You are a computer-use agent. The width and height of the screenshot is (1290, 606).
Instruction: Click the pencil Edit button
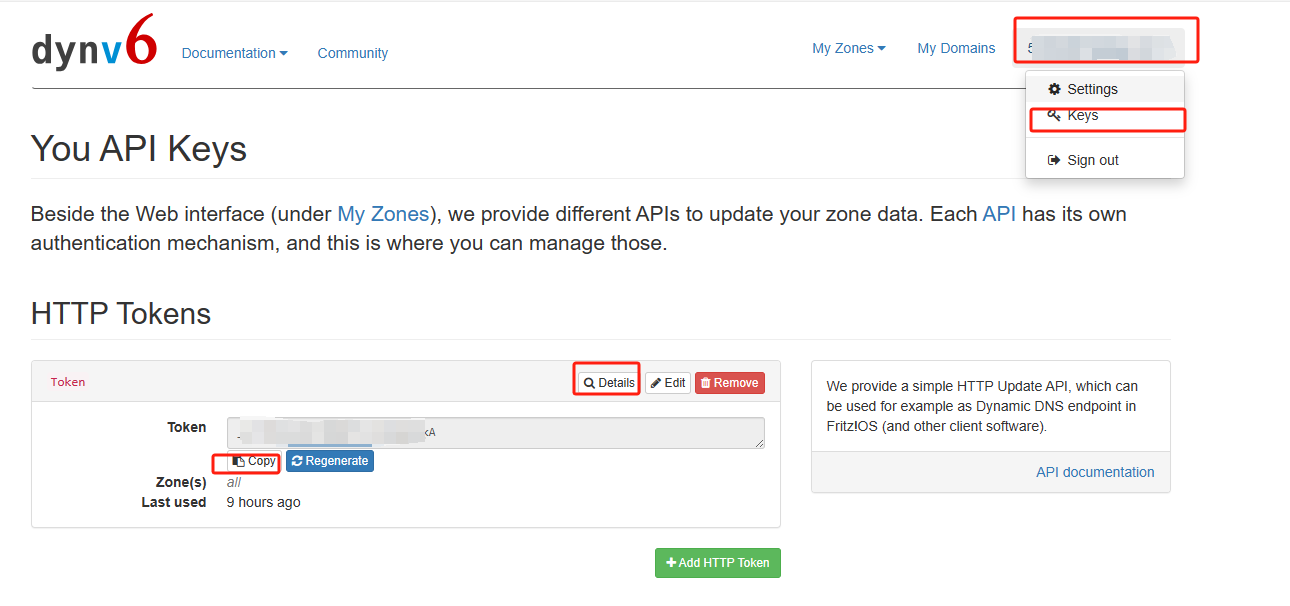(x=667, y=382)
